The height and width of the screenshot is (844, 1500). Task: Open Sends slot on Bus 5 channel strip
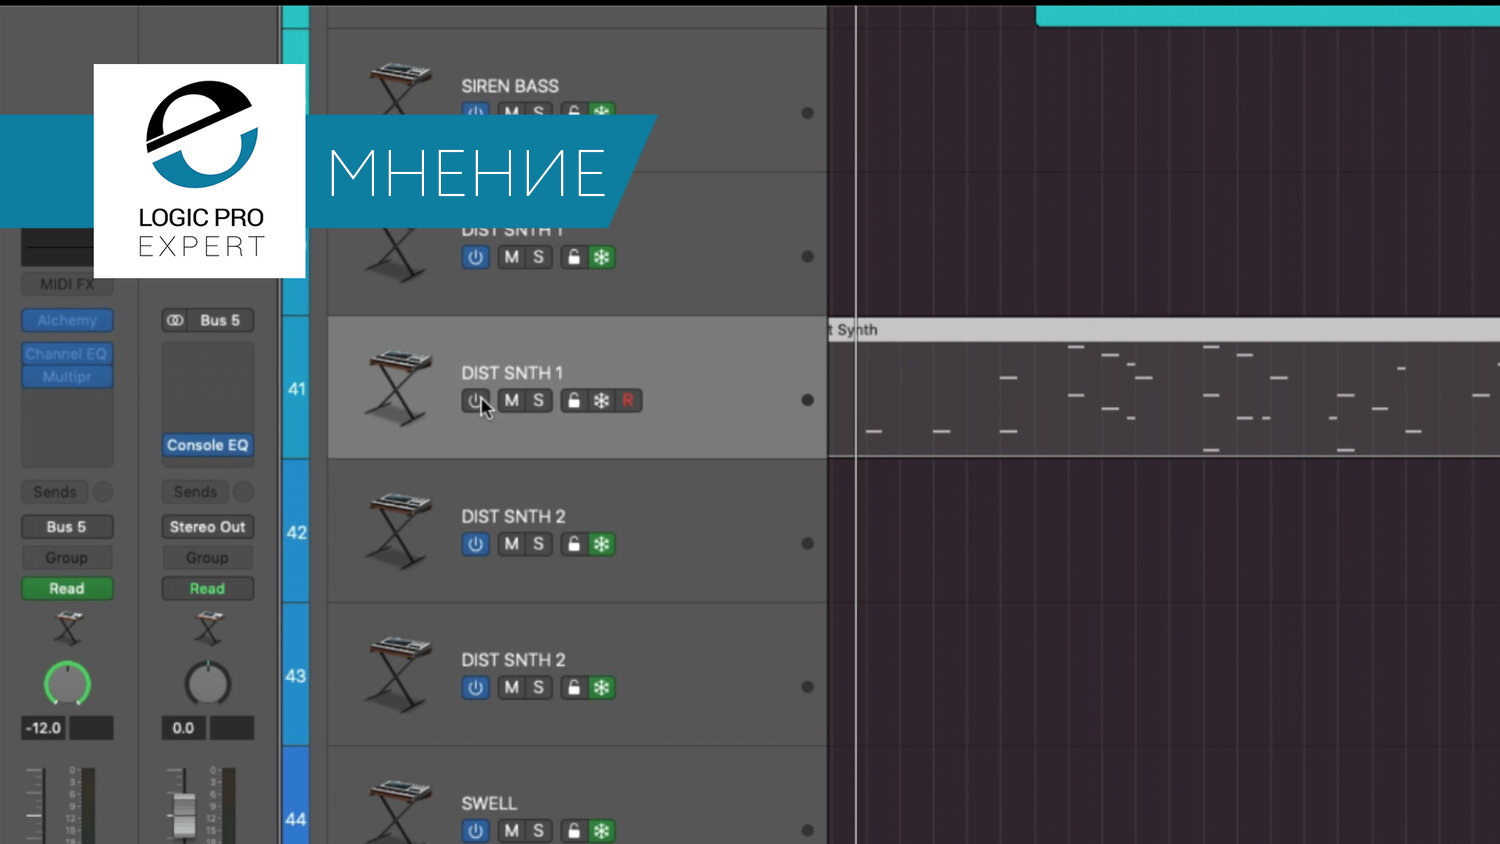pyautogui.click(x=195, y=492)
